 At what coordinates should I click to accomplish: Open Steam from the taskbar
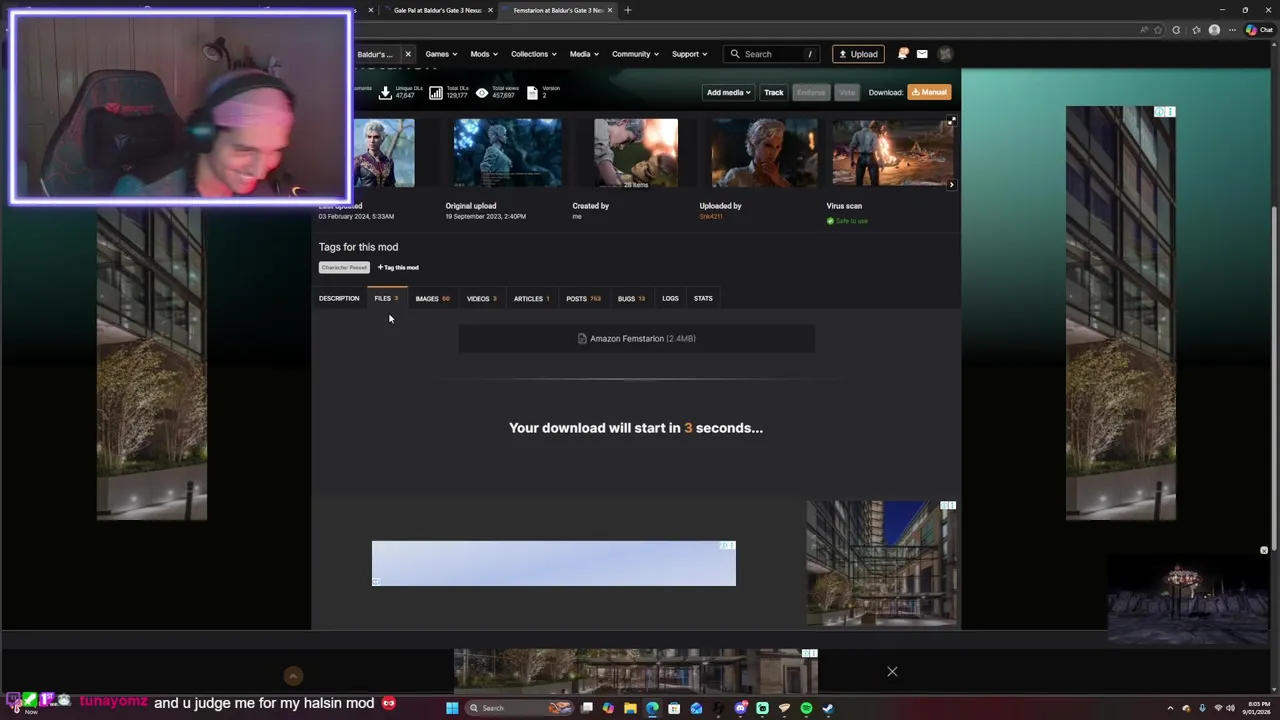click(828, 708)
